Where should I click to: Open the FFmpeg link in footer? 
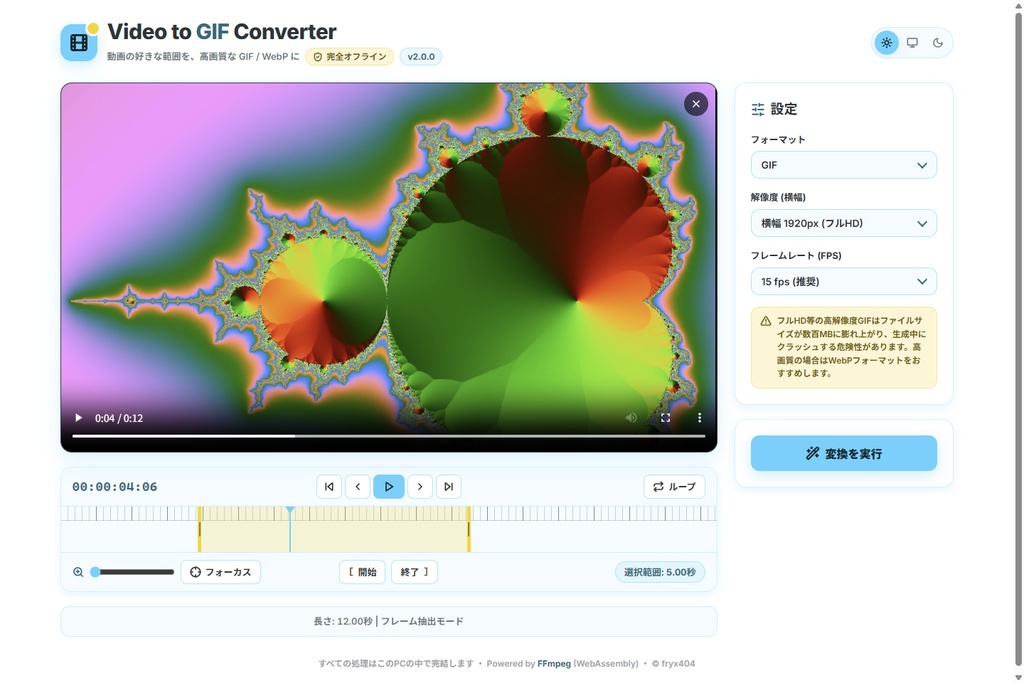click(554, 663)
